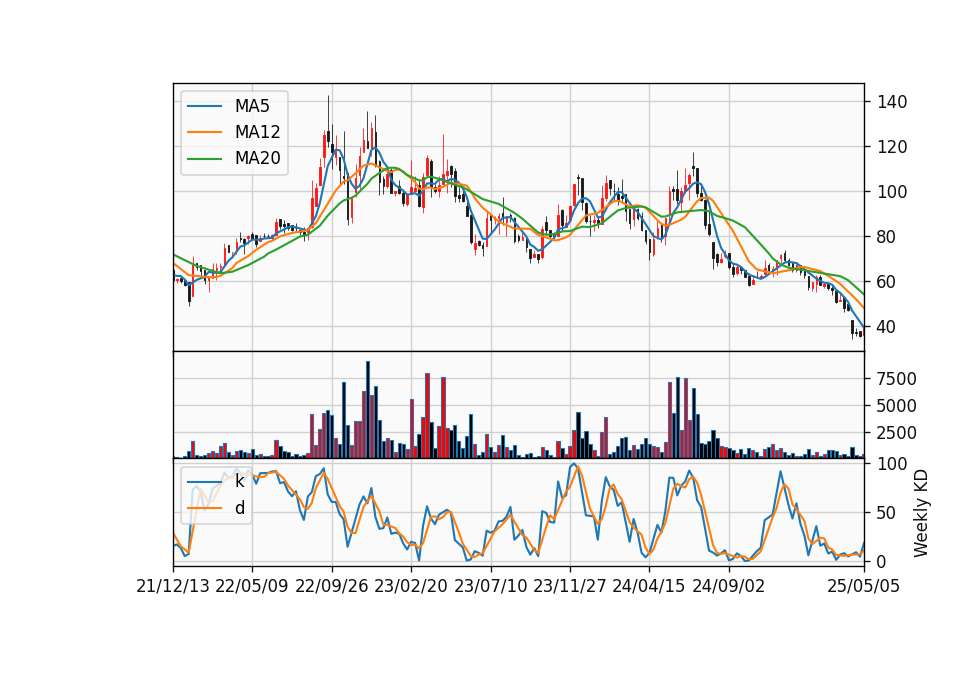960x690 pixels.
Task: Click the orange MA12 legend line sample
Action: pyautogui.click(x=204, y=132)
